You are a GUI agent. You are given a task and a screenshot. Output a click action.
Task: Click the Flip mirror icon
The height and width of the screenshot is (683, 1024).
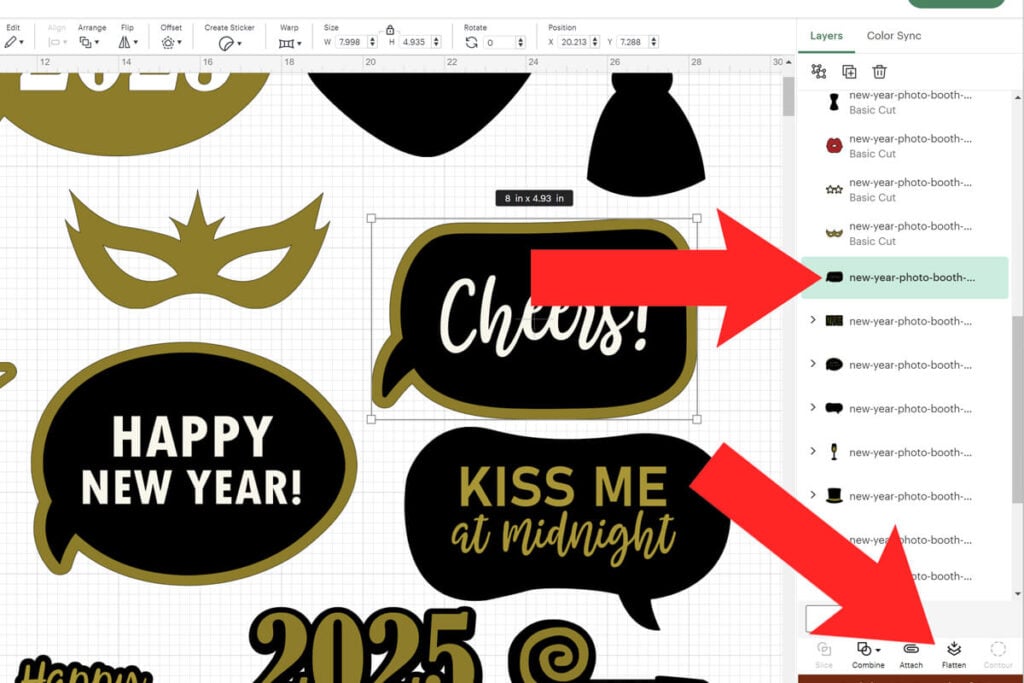[x=124, y=42]
